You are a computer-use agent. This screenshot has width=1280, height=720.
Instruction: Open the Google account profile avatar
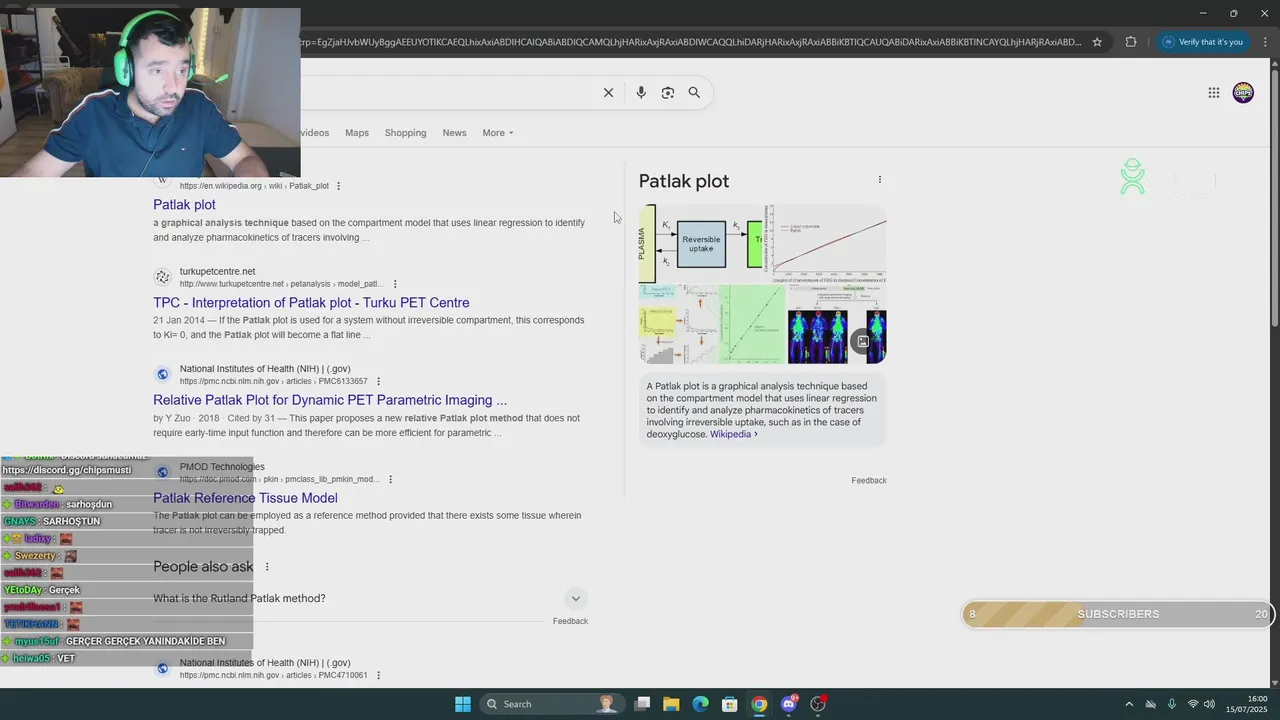[1243, 93]
